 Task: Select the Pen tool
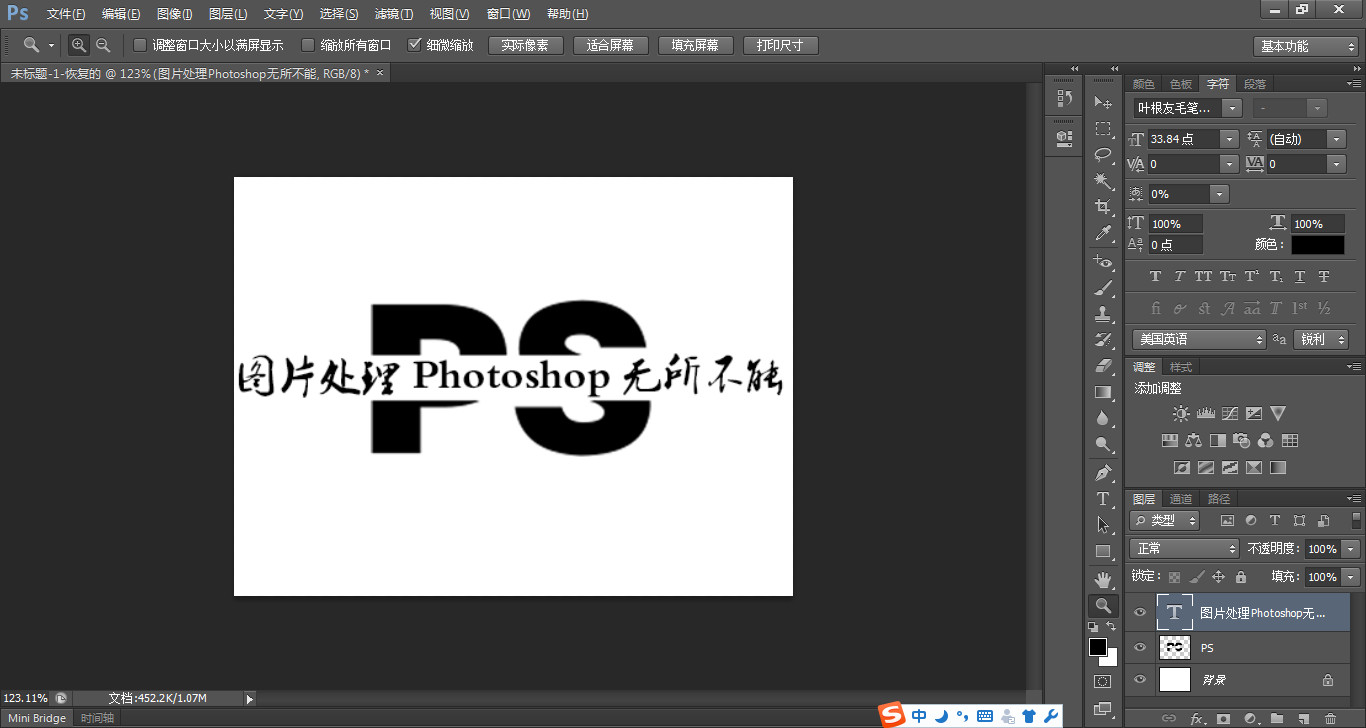pyautogui.click(x=1103, y=472)
